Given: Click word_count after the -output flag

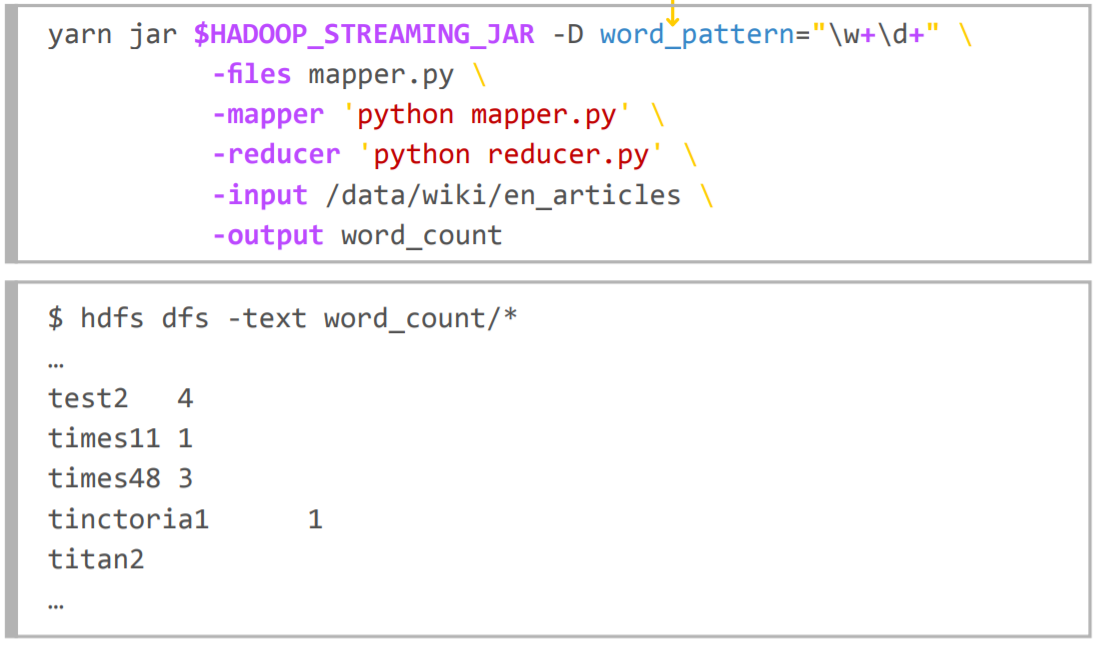Looking at the screenshot, I should click(x=421, y=235).
